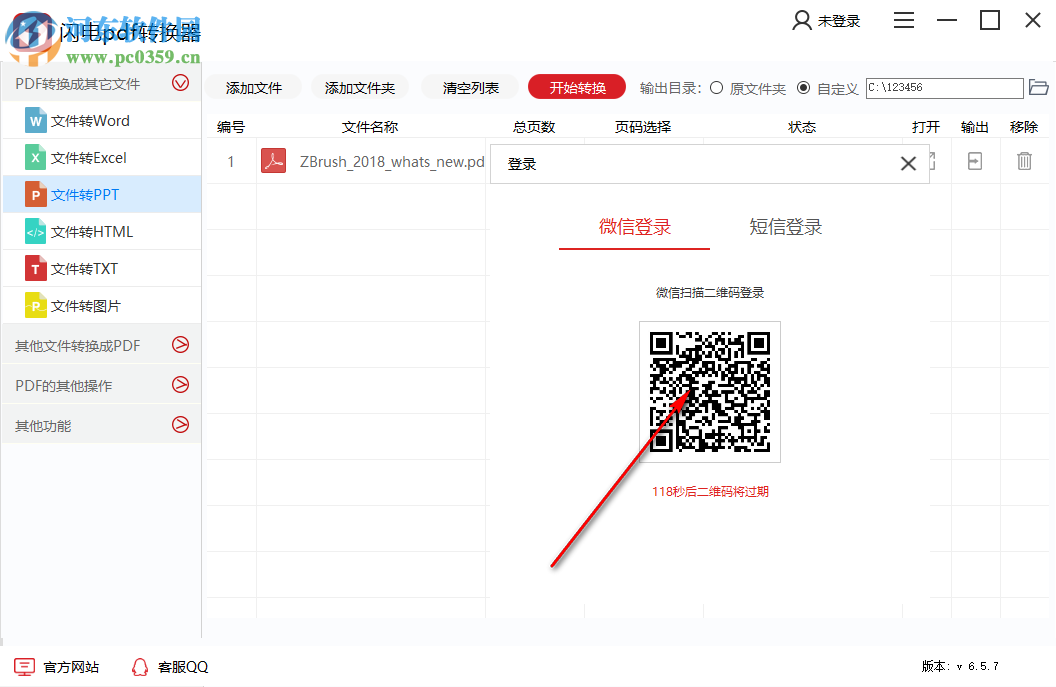Contact support via 客服QQ
1056x687 pixels.
click(183, 667)
